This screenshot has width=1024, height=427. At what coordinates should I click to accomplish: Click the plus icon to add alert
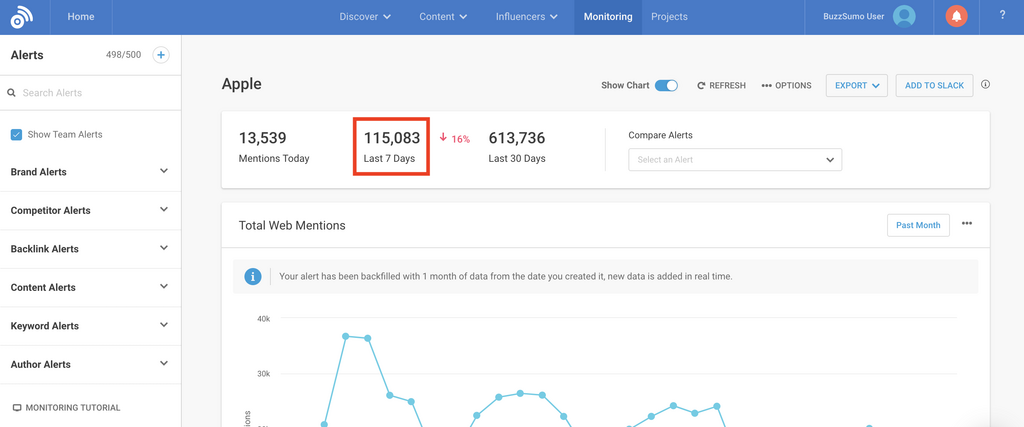point(161,55)
